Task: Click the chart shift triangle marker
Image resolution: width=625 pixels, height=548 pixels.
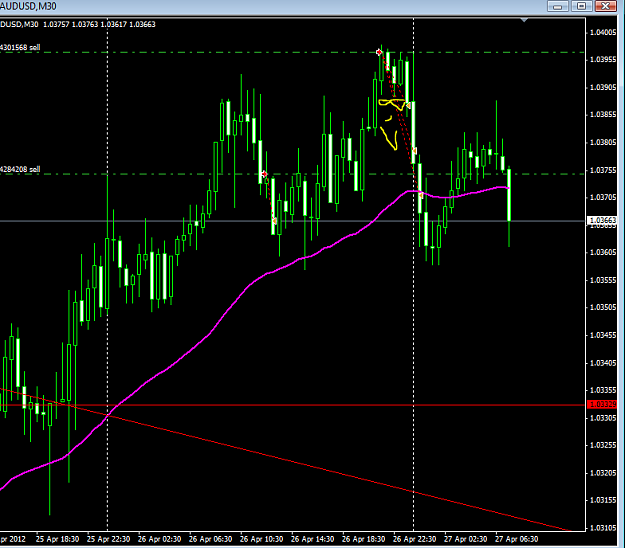Action: pyautogui.click(x=524, y=20)
